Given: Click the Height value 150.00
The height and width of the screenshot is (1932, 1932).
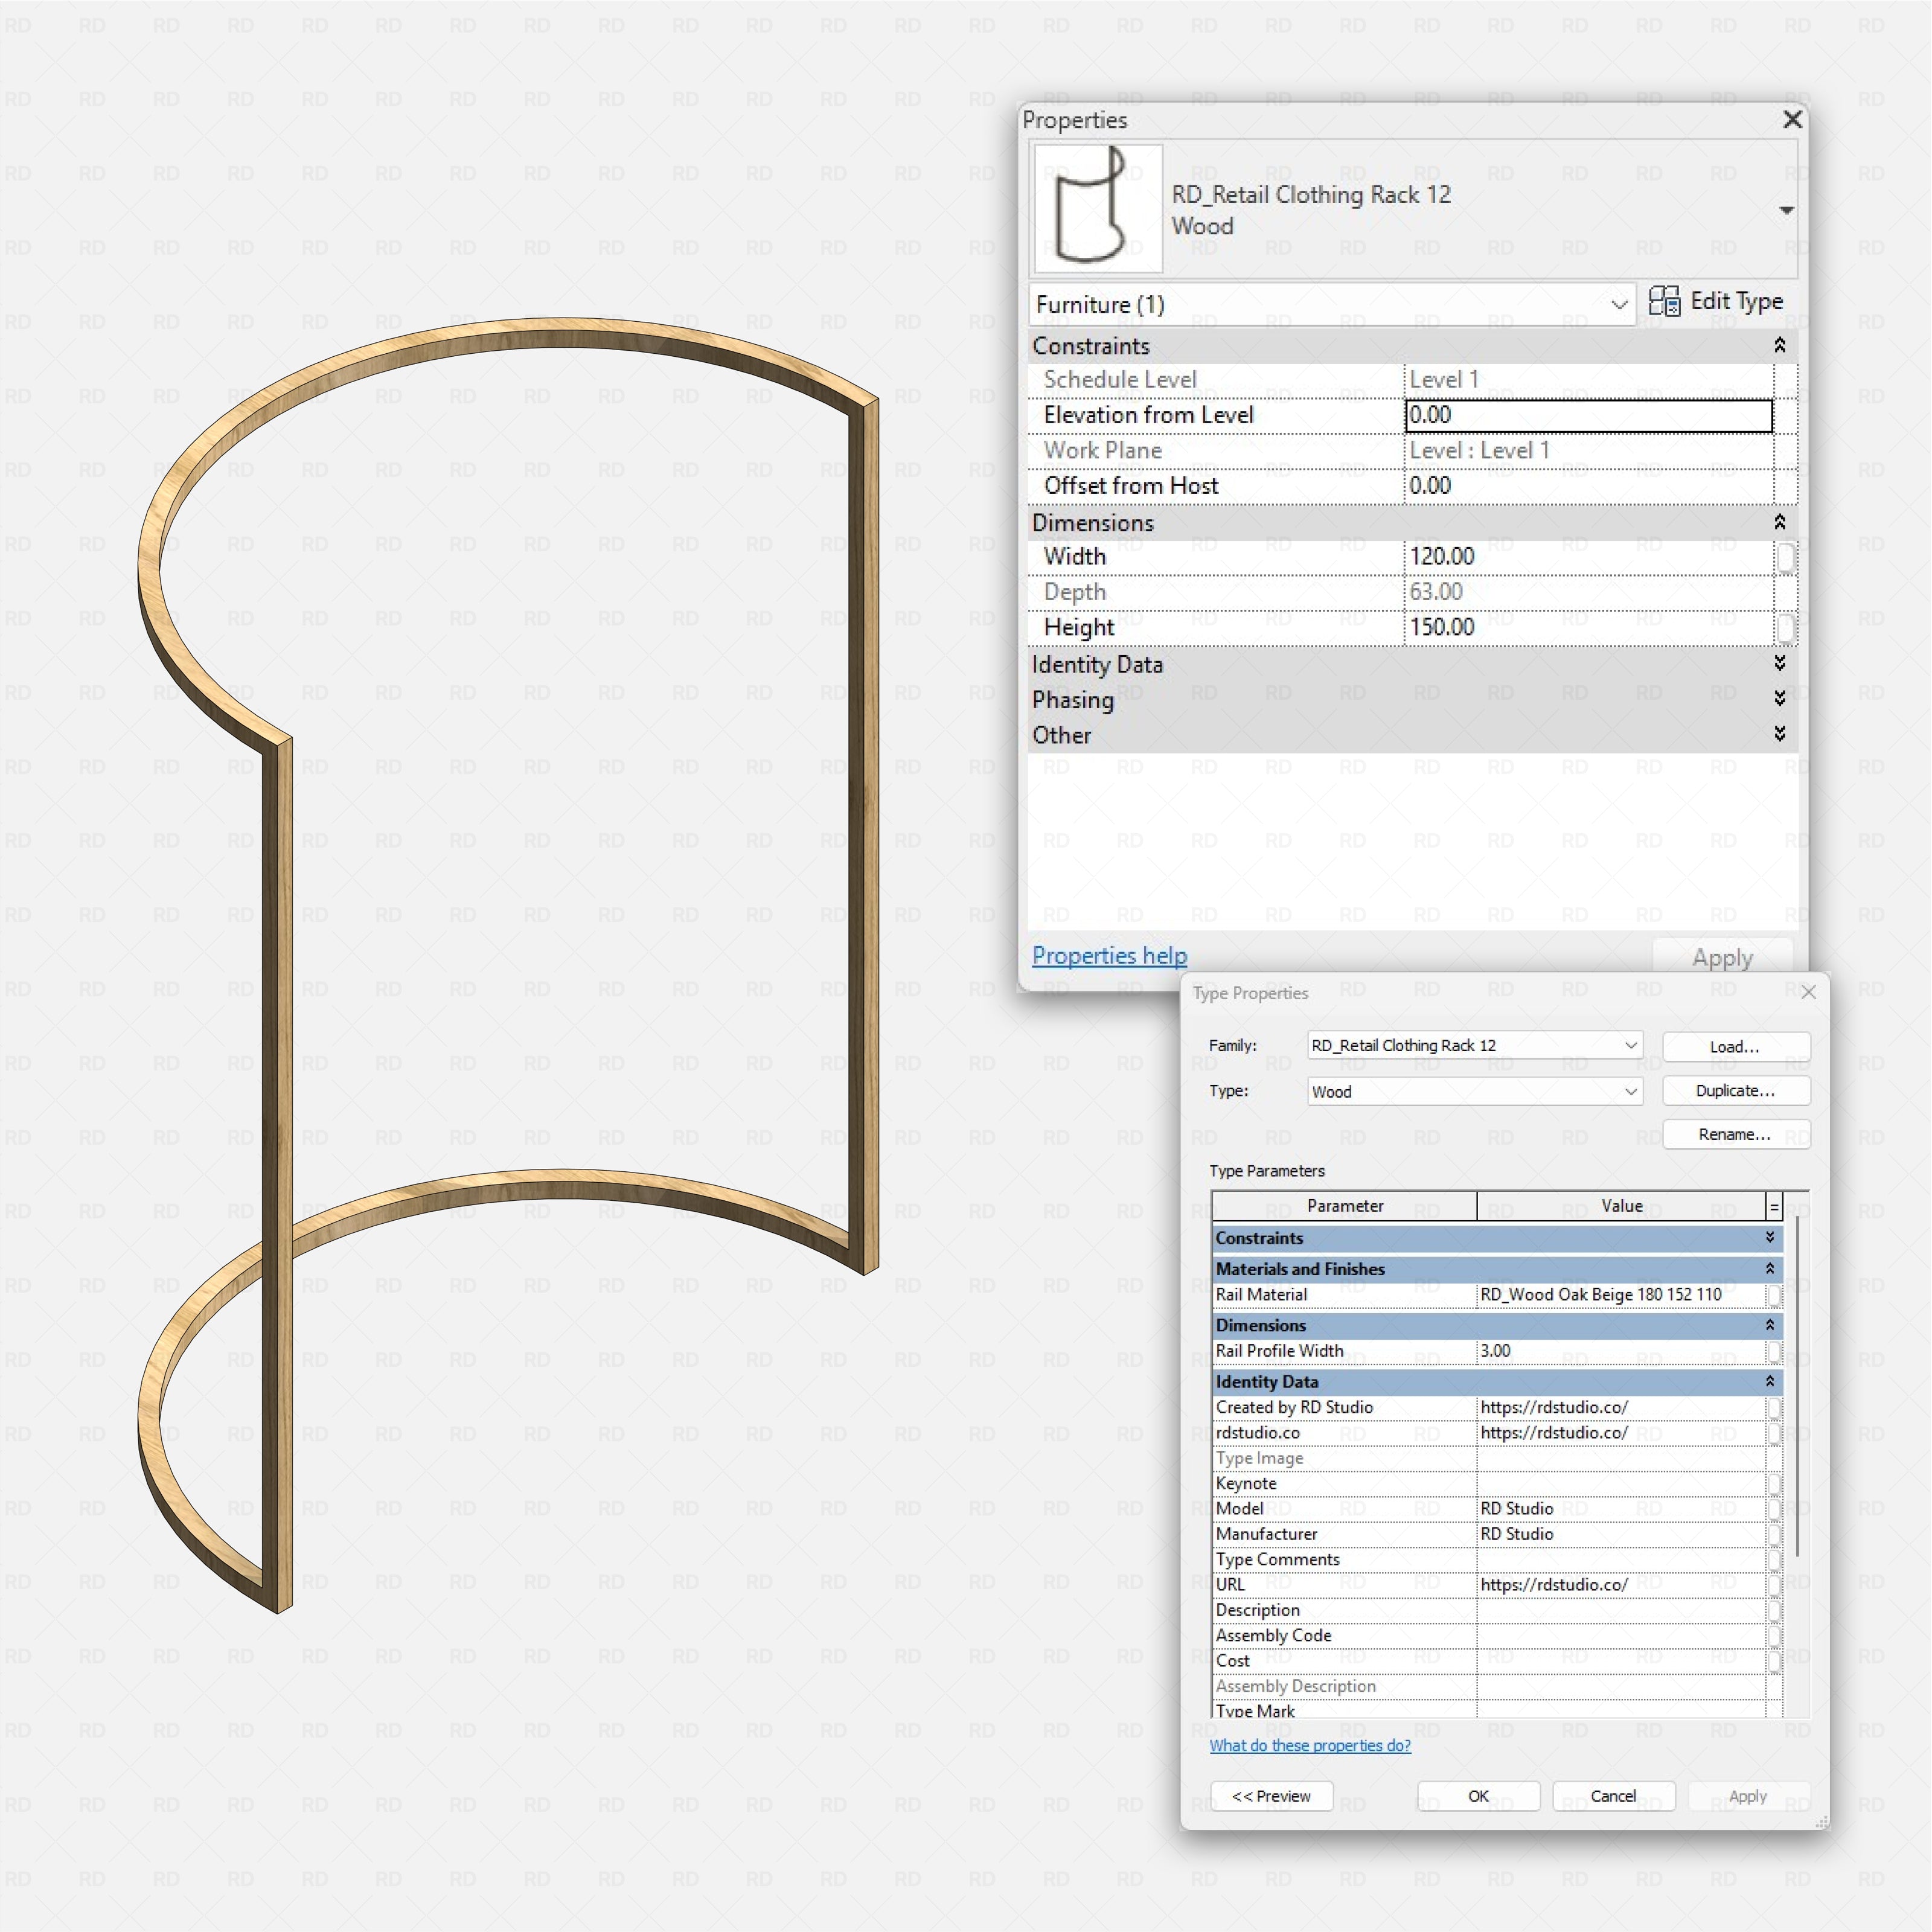Looking at the screenshot, I should 1589,628.
